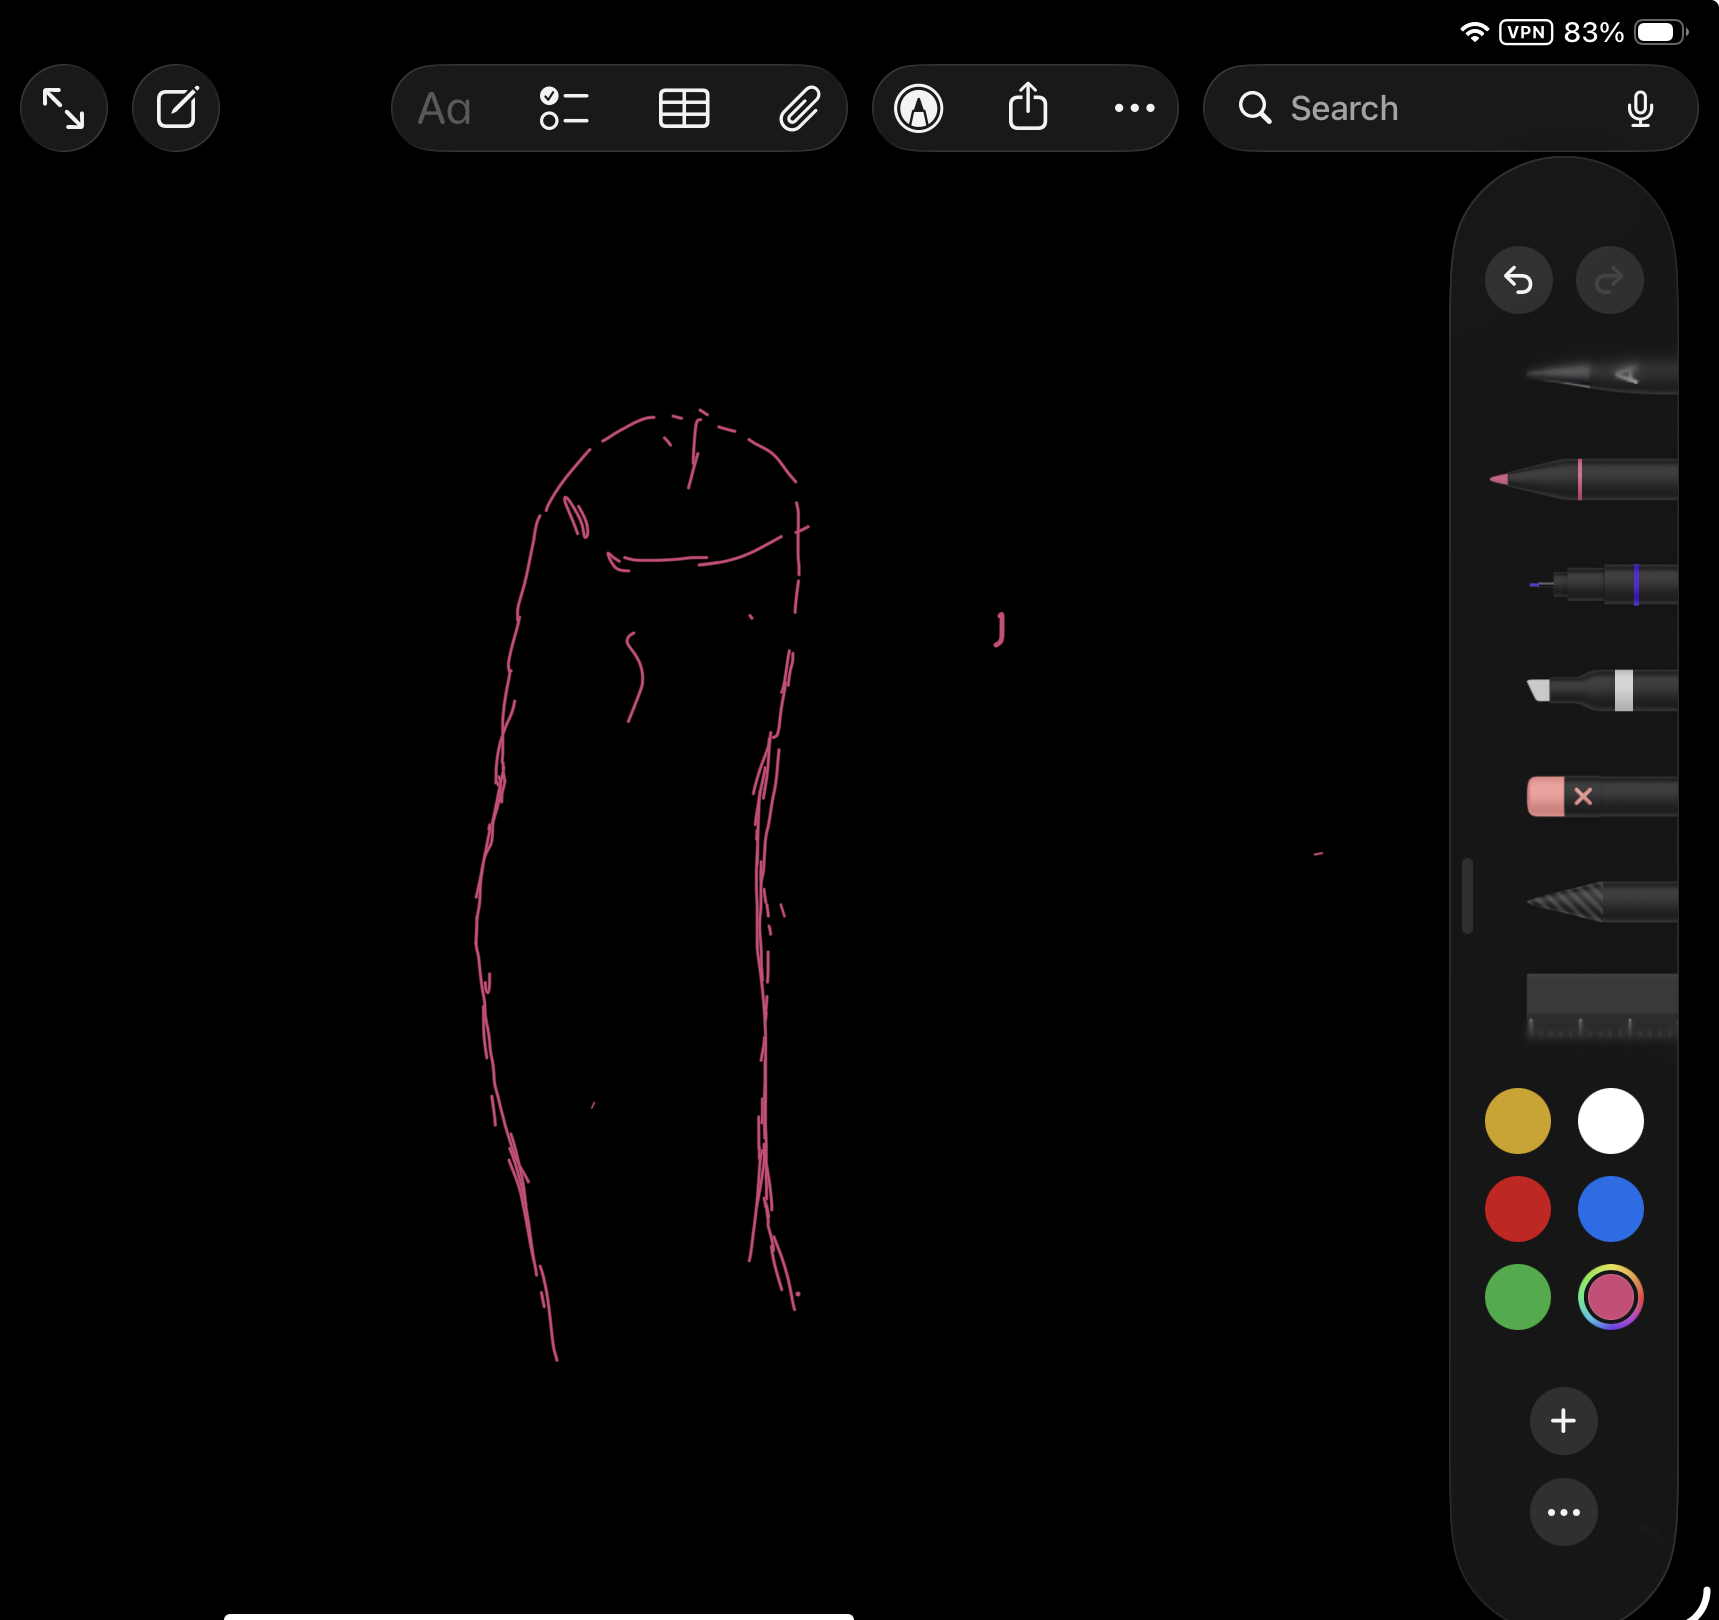Tap the plus button in tool palette
1719x1620 pixels.
click(x=1563, y=1421)
